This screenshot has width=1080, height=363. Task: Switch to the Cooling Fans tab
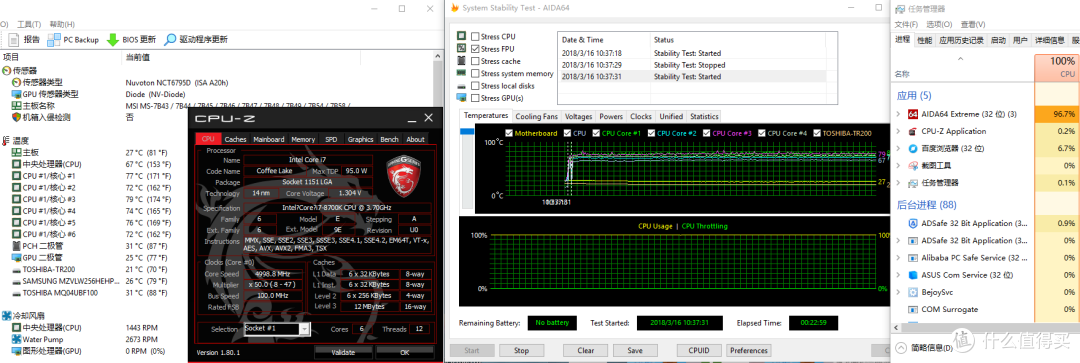click(x=537, y=116)
